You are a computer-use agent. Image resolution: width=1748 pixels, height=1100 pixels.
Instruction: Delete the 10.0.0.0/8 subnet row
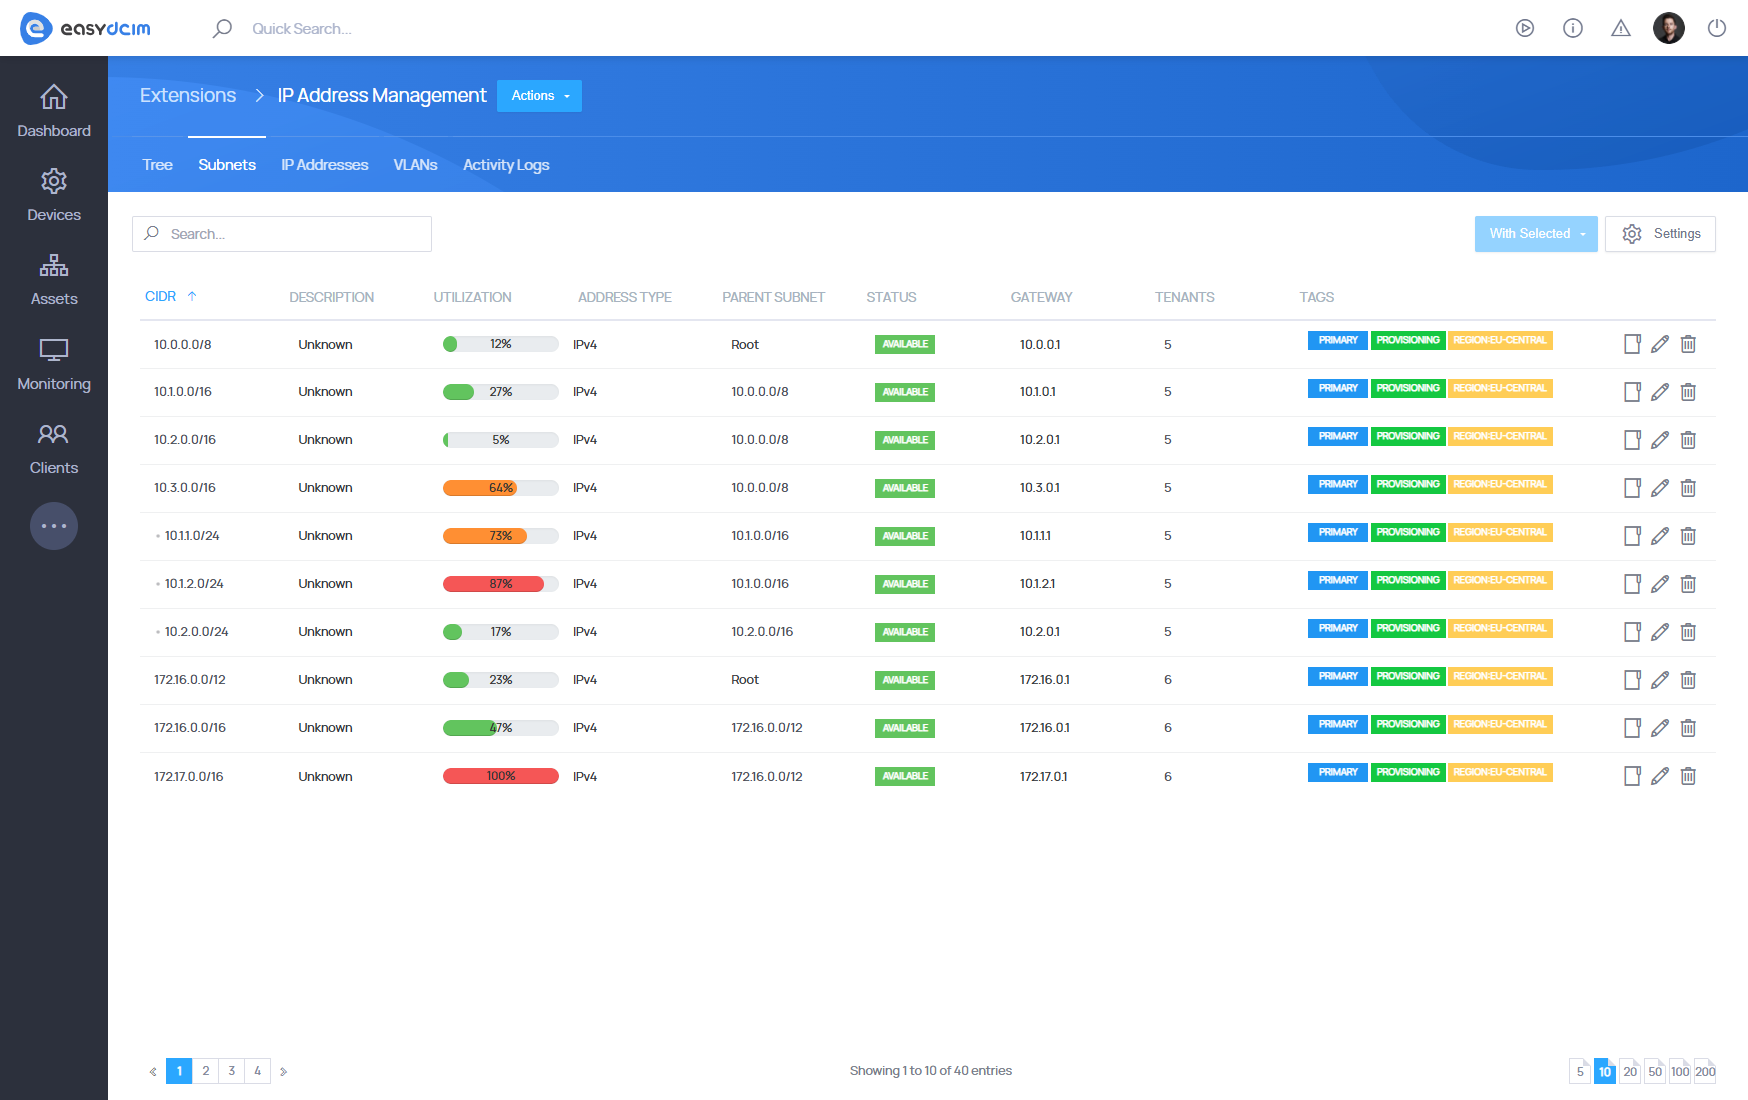(x=1688, y=344)
